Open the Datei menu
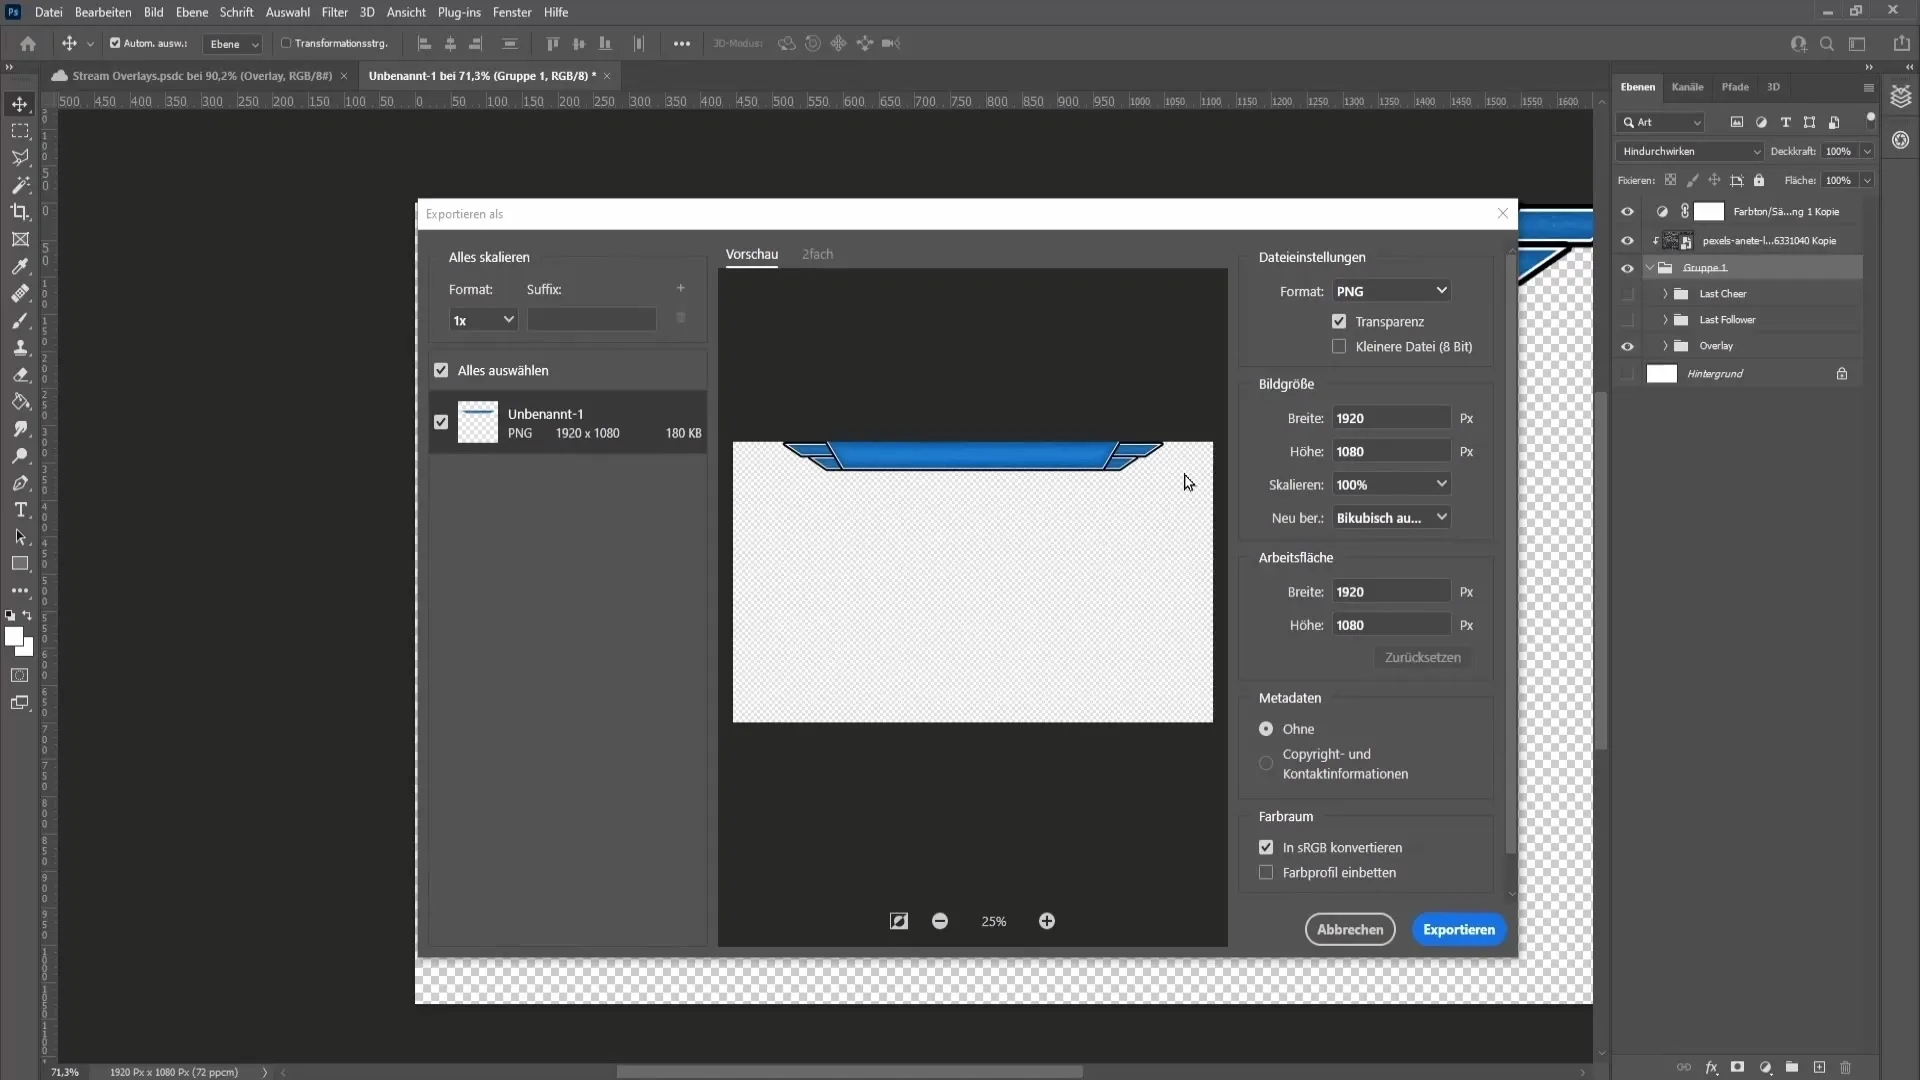Screen dimensions: 1920x1080 [x=48, y=12]
